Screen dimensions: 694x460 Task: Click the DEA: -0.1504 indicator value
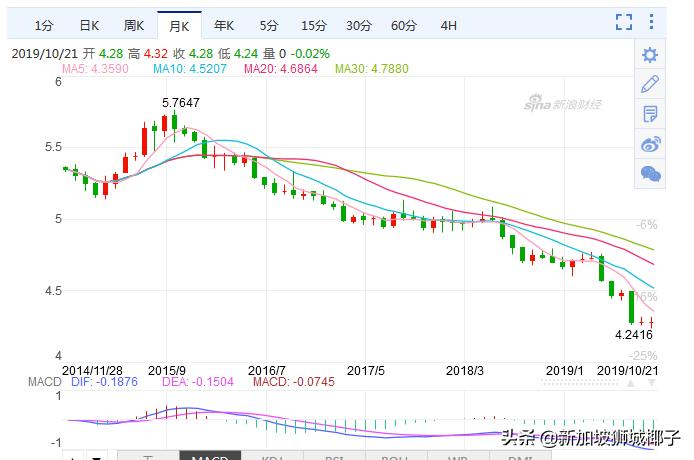pos(197,382)
